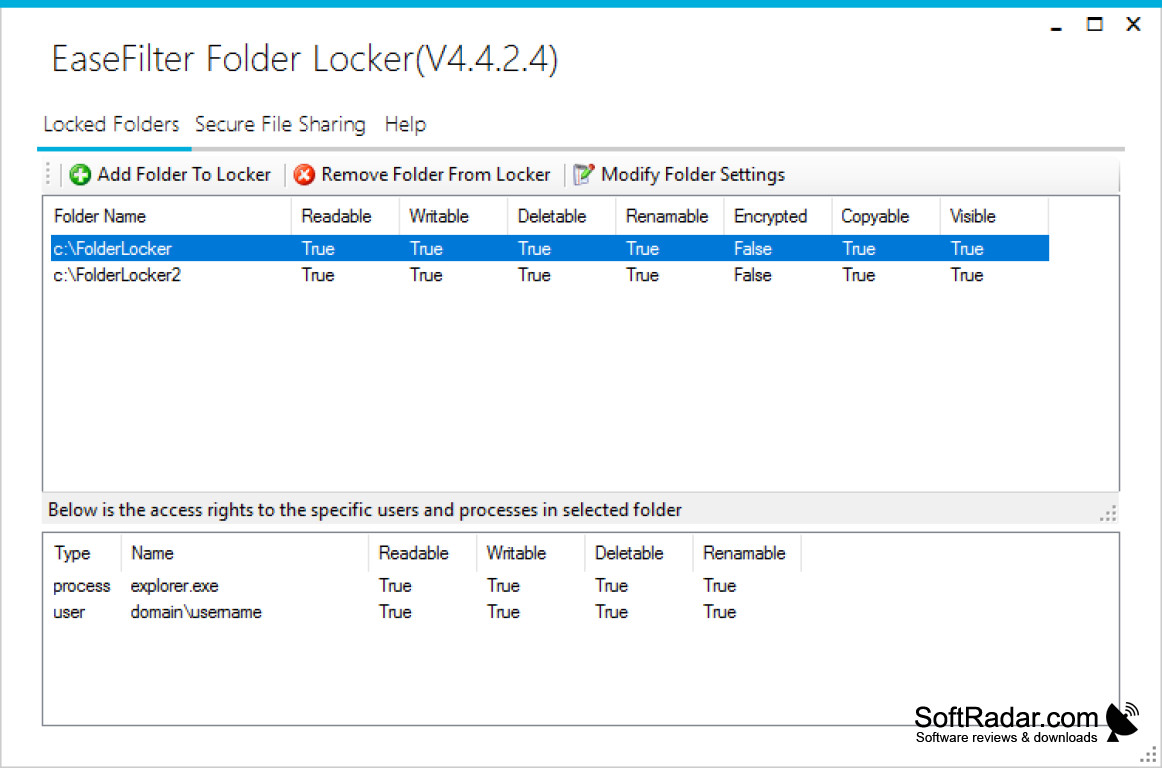Image resolution: width=1162 pixels, height=768 pixels.
Task: Maximize the Folder Locker window
Action: (x=1095, y=24)
